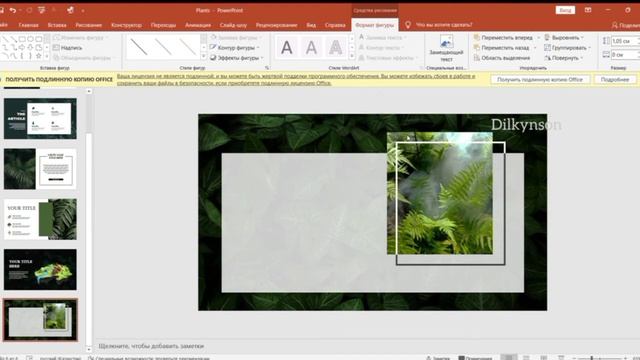
Task: Open Область выделения selection pane
Action: (x=502, y=58)
